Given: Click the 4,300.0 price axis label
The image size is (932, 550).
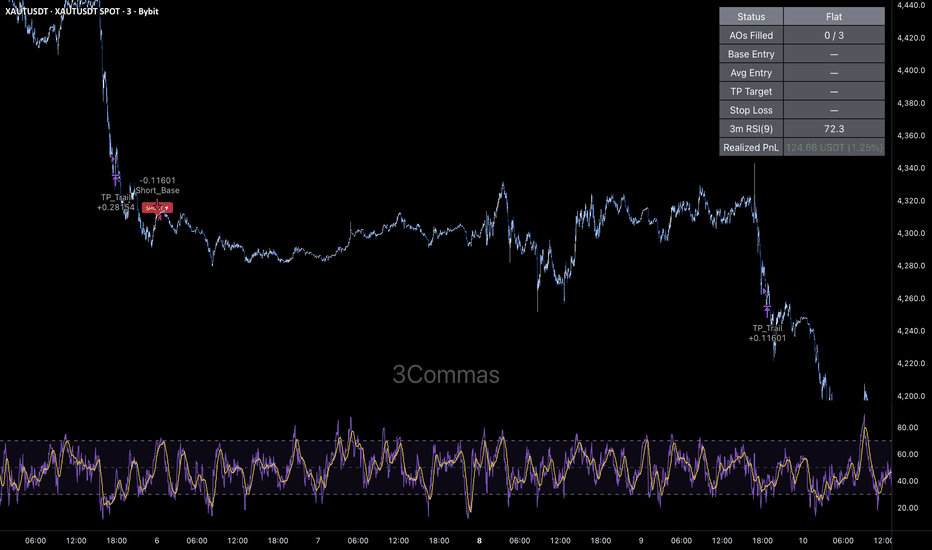Looking at the screenshot, I should pos(911,233).
